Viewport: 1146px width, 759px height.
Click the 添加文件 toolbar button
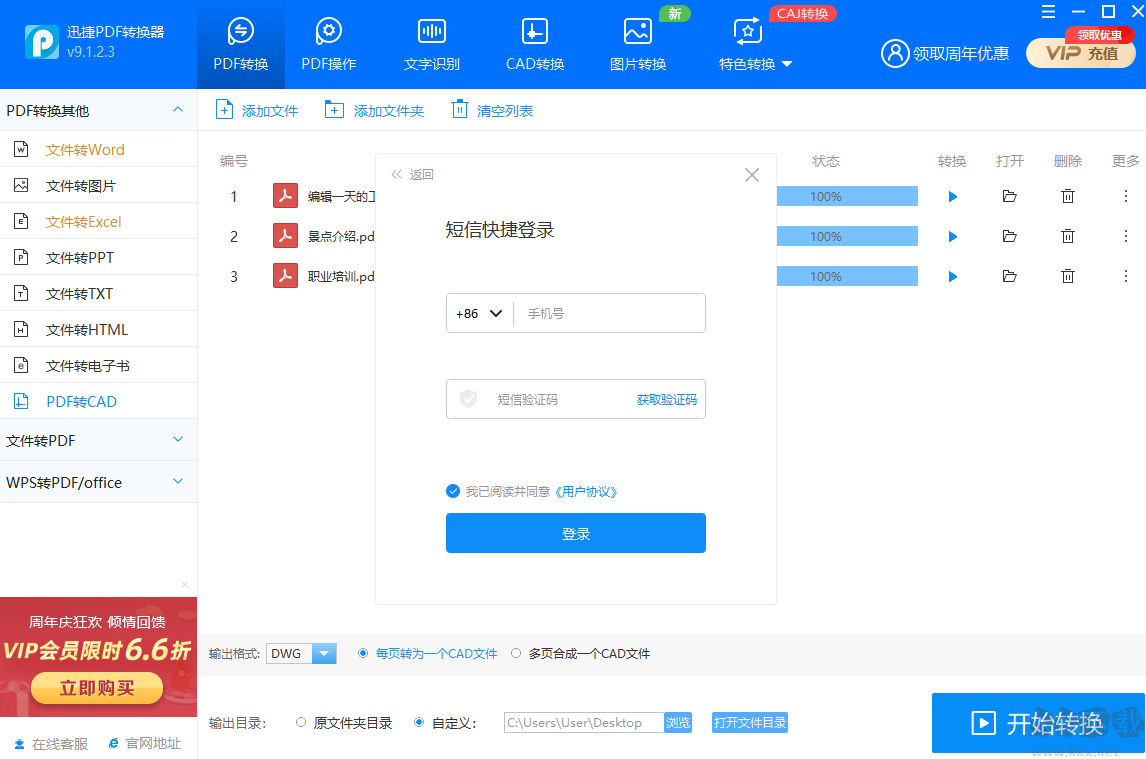click(257, 110)
